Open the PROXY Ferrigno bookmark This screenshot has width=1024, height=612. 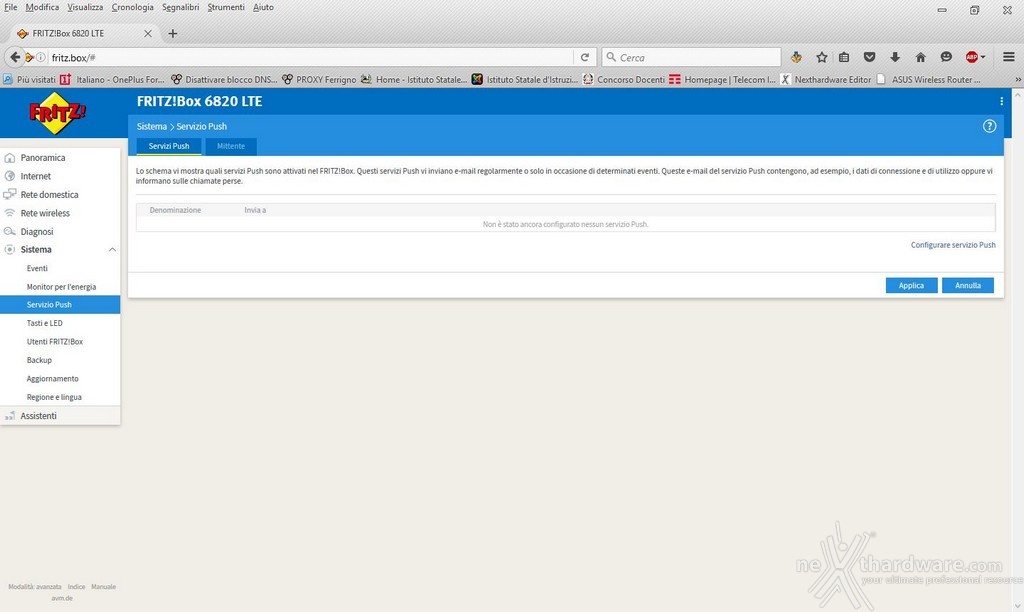point(319,80)
